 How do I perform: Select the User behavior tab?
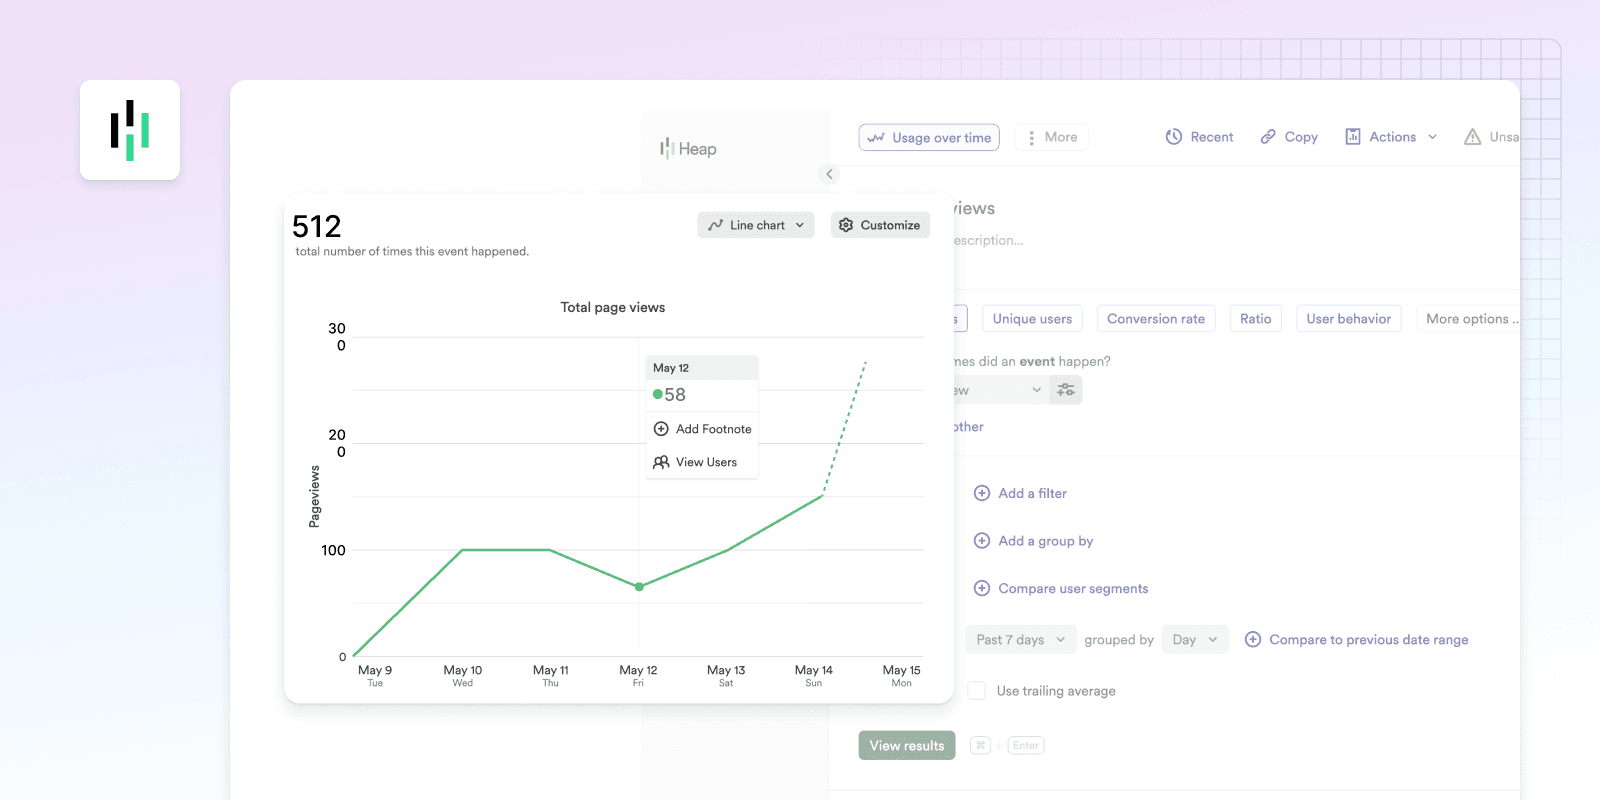click(1349, 319)
